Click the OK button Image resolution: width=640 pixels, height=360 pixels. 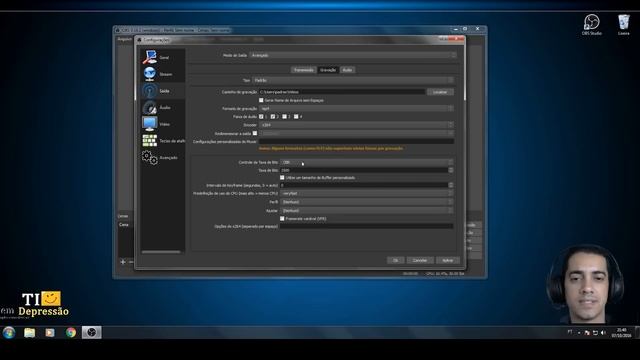tap(396, 260)
